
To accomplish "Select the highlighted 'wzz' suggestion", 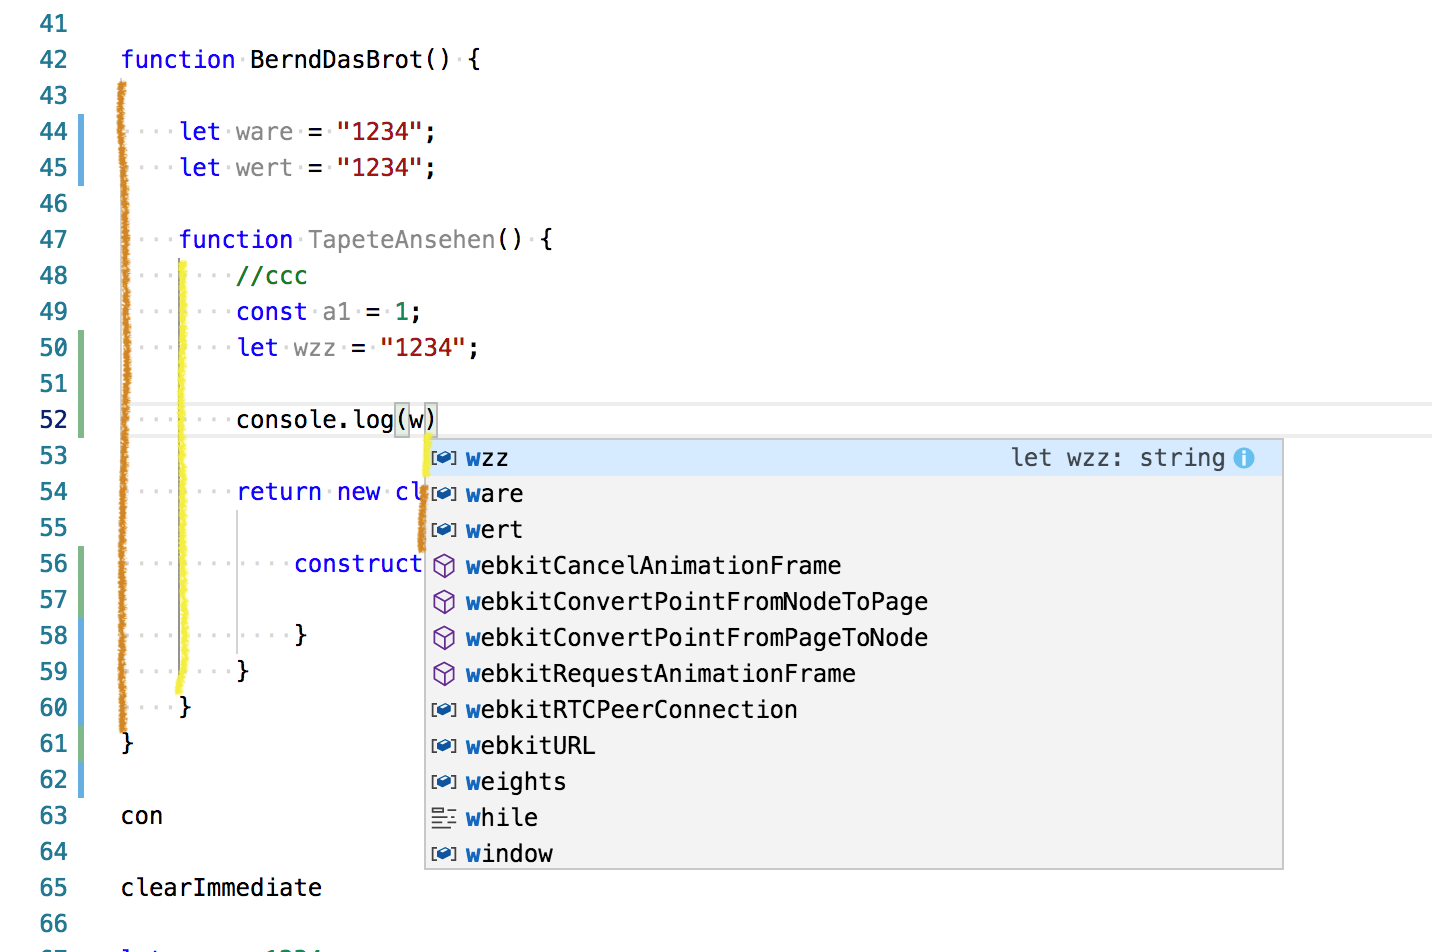I will (487, 457).
